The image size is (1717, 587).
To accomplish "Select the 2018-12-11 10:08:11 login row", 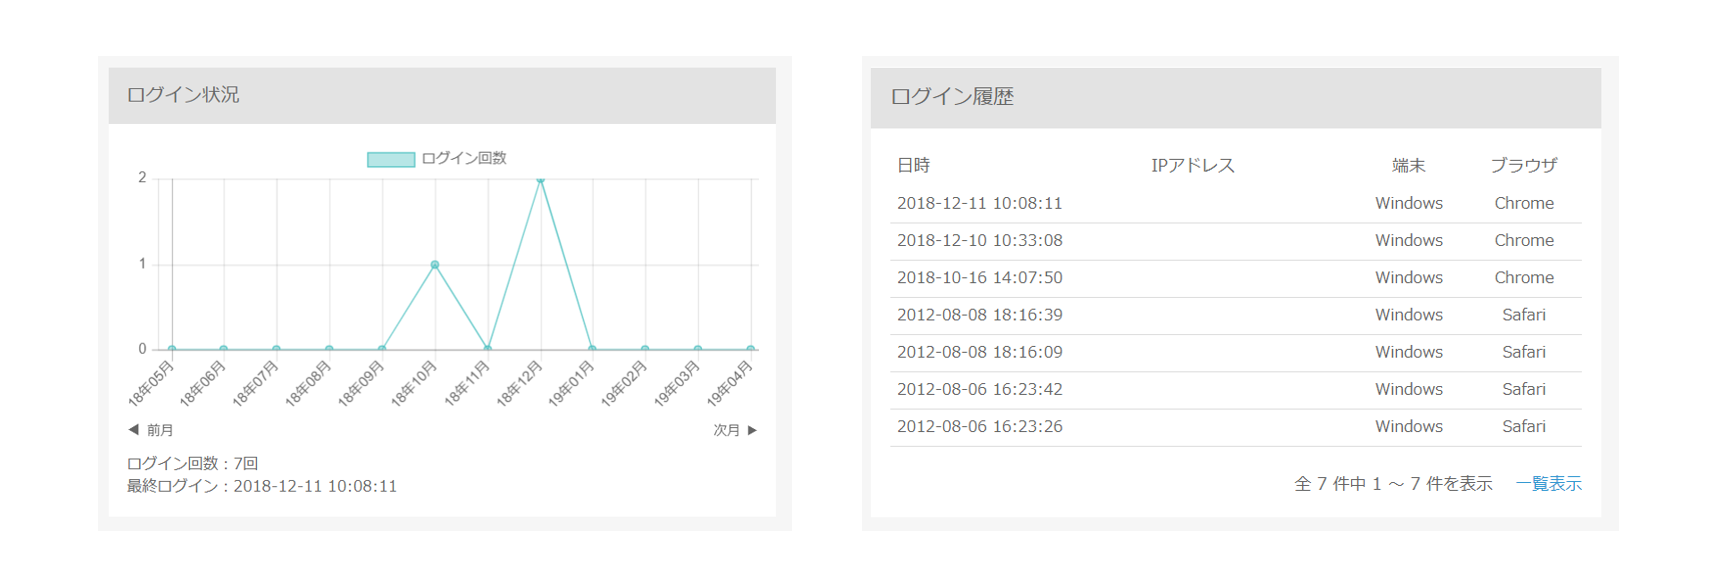I will point(1236,204).
